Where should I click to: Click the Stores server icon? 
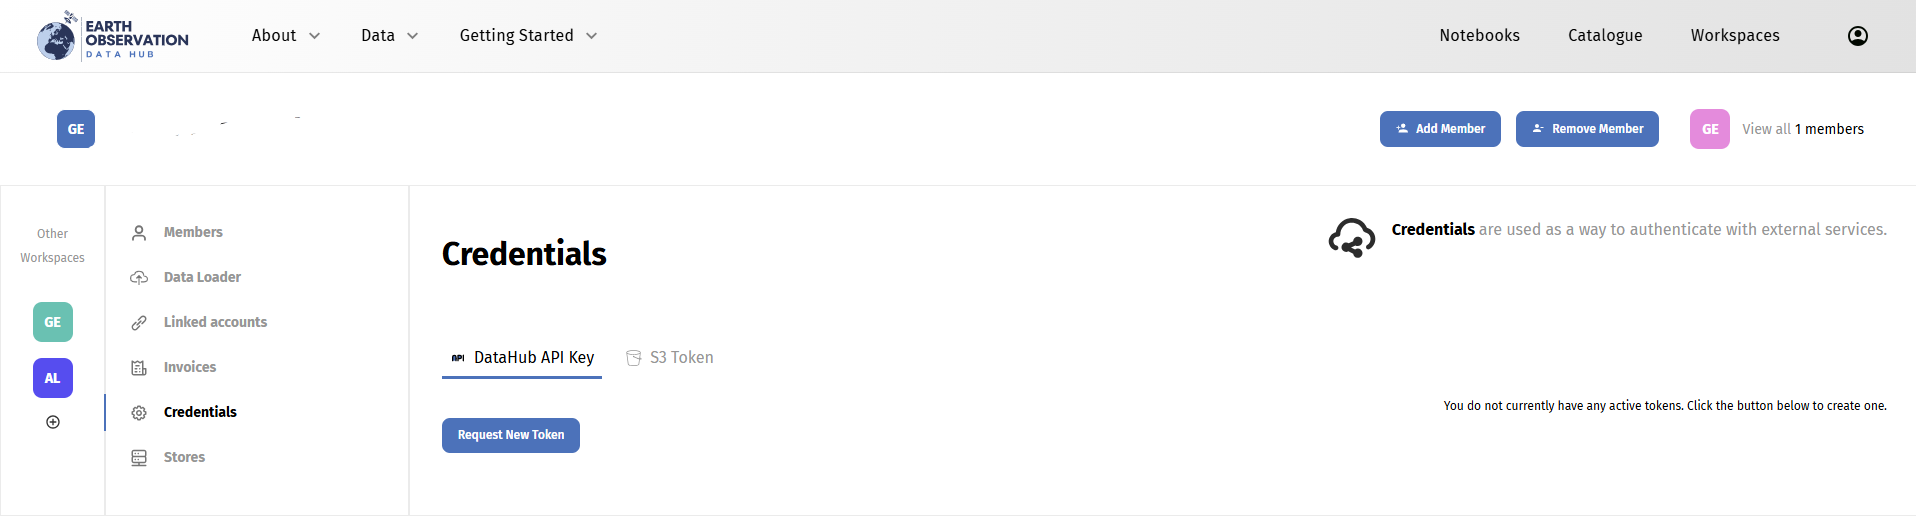(139, 458)
